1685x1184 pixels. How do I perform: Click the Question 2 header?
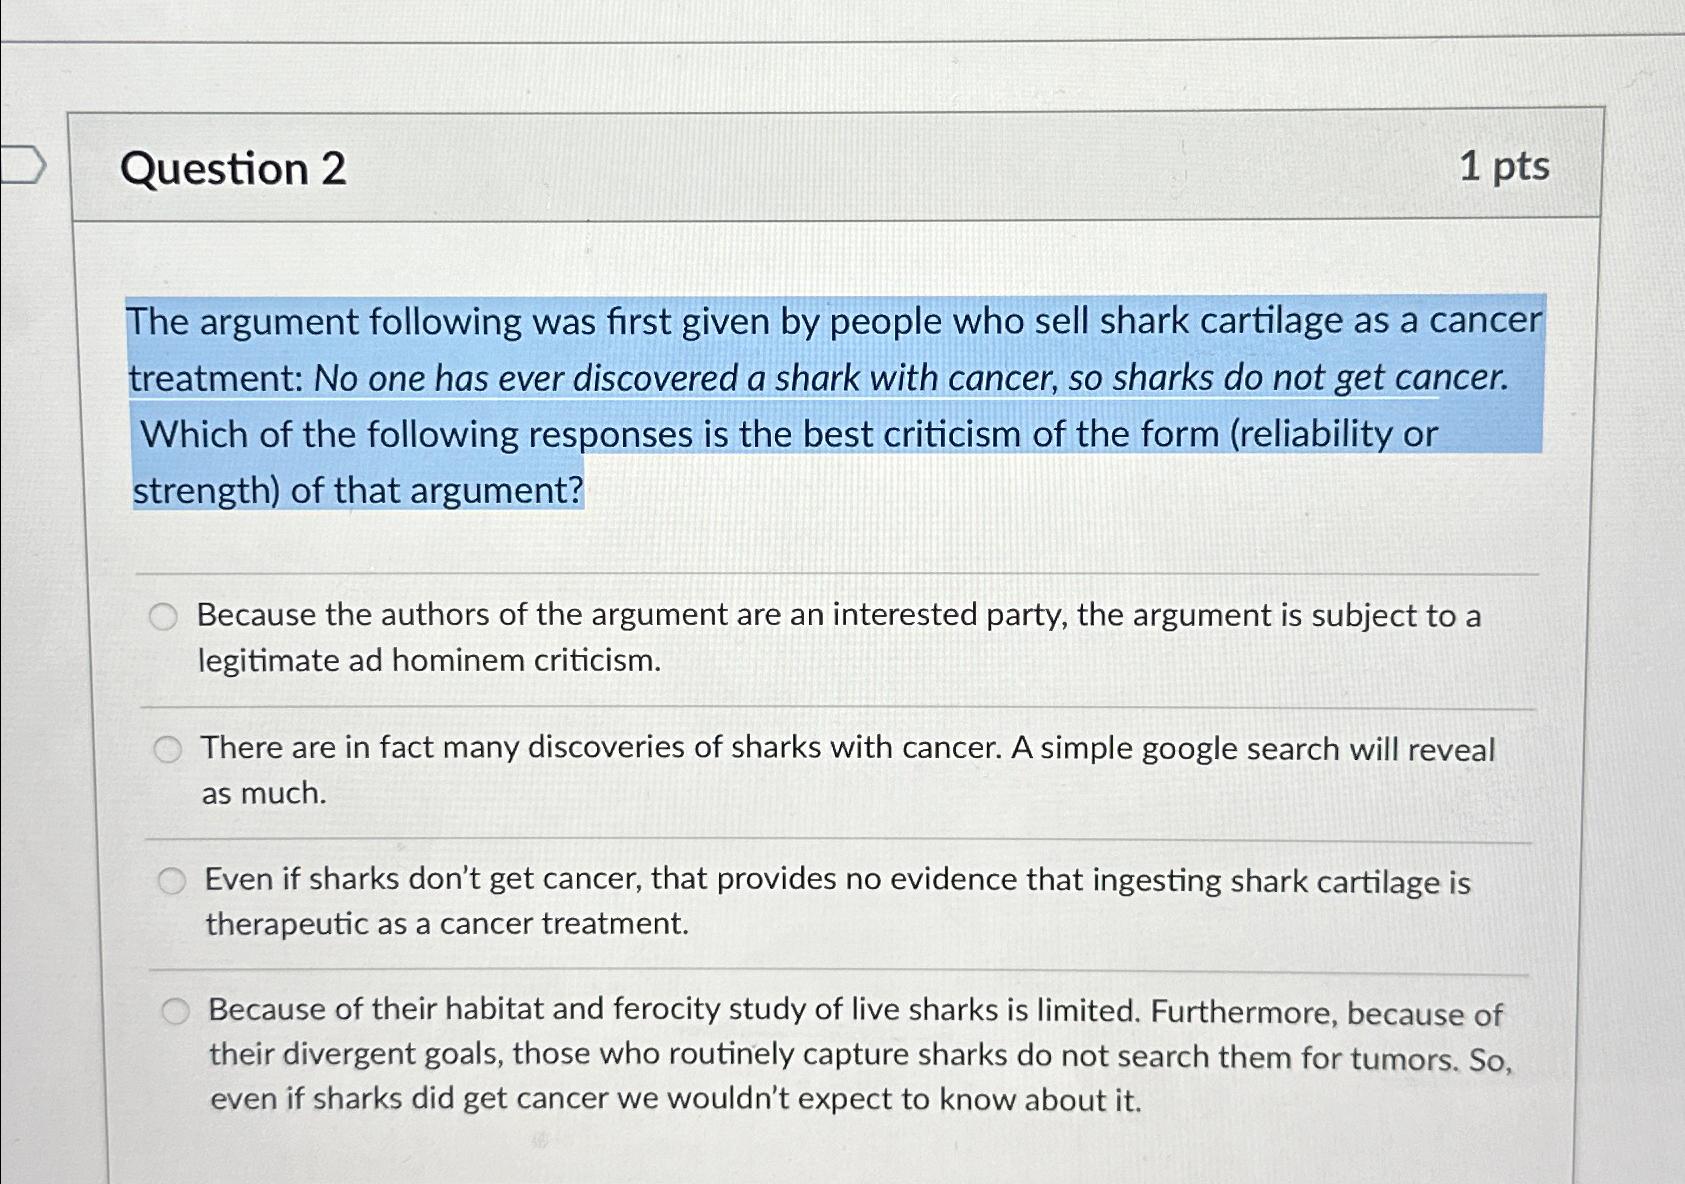[235, 168]
